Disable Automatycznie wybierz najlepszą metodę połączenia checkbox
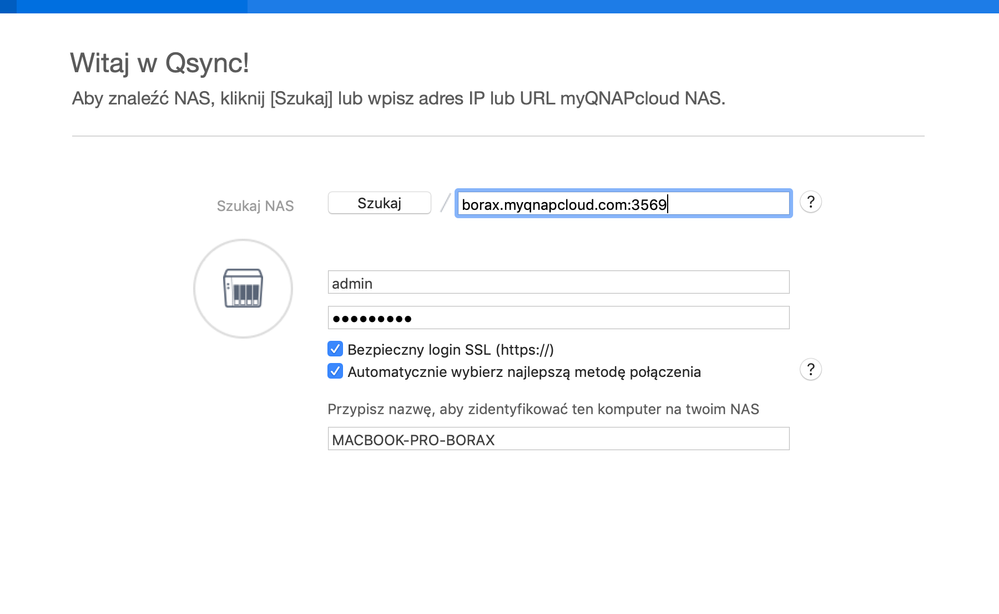Viewport: 999px width, 614px height. coord(335,372)
